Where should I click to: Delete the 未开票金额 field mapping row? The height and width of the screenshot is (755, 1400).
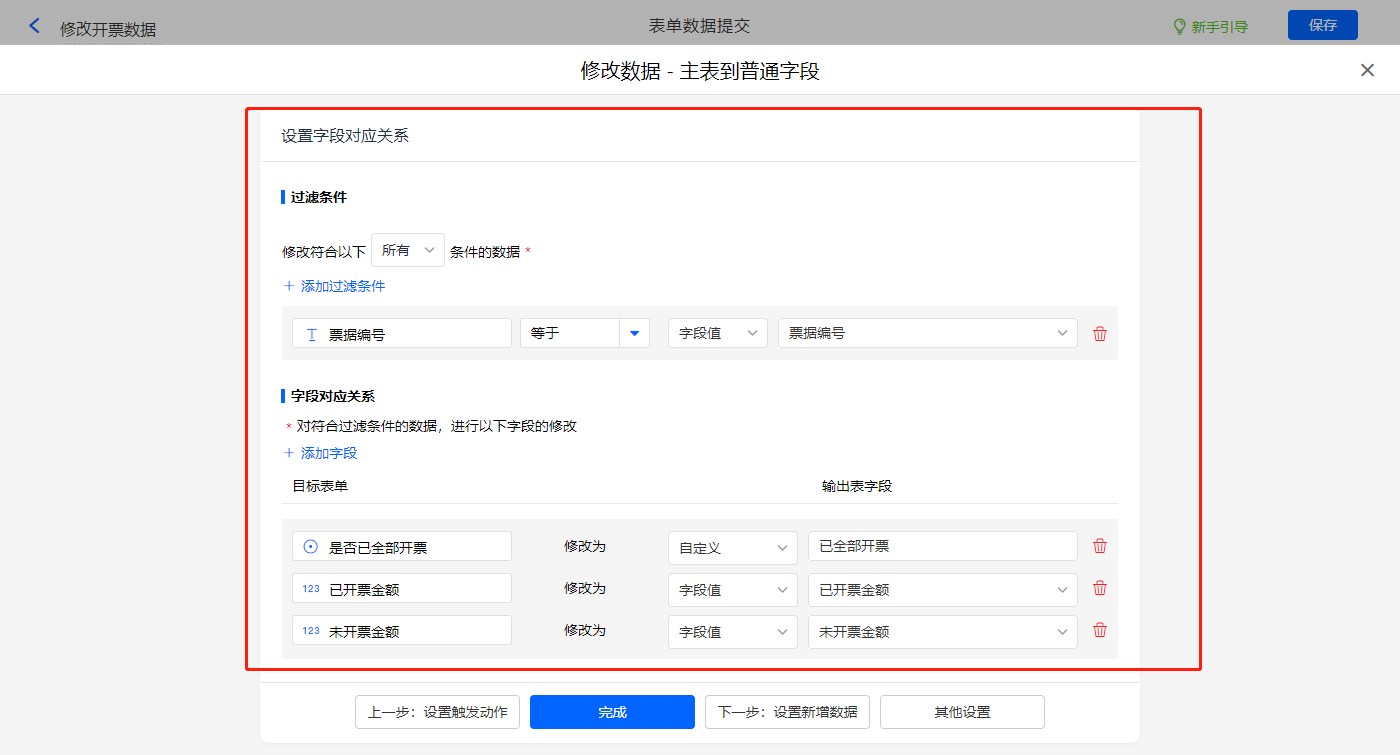[x=1100, y=630]
